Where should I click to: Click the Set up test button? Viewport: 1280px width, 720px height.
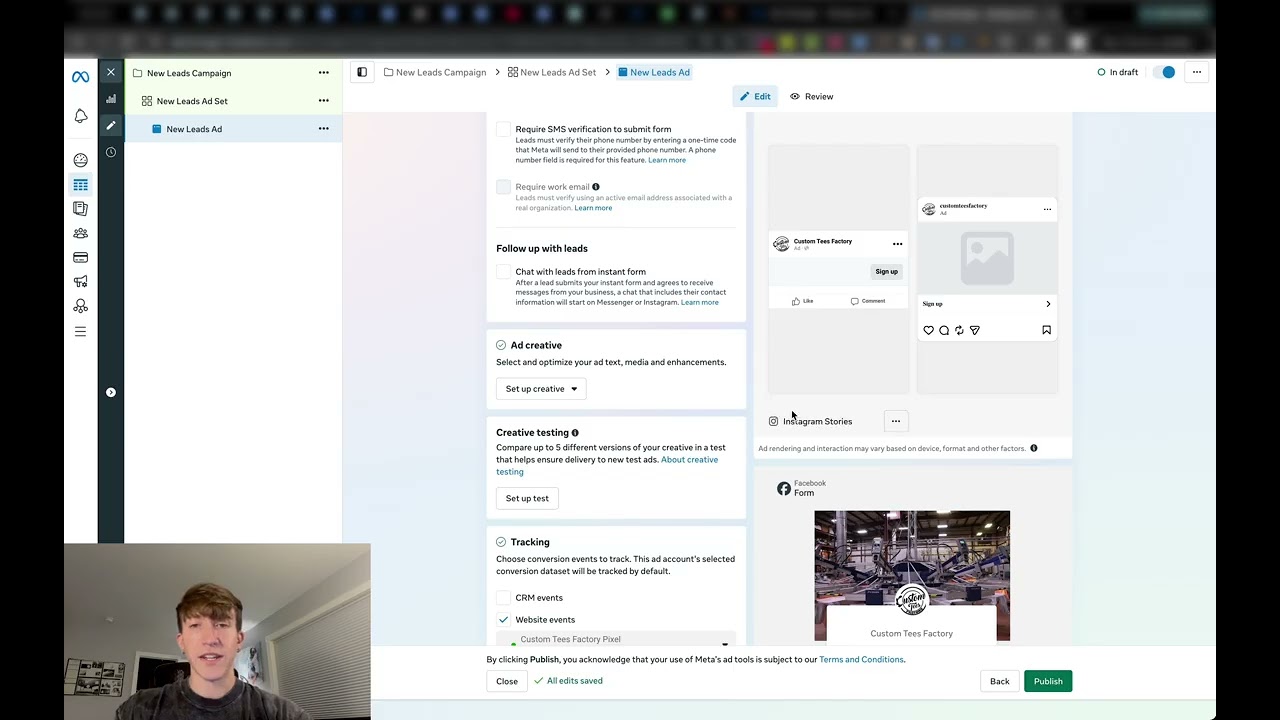coord(527,498)
